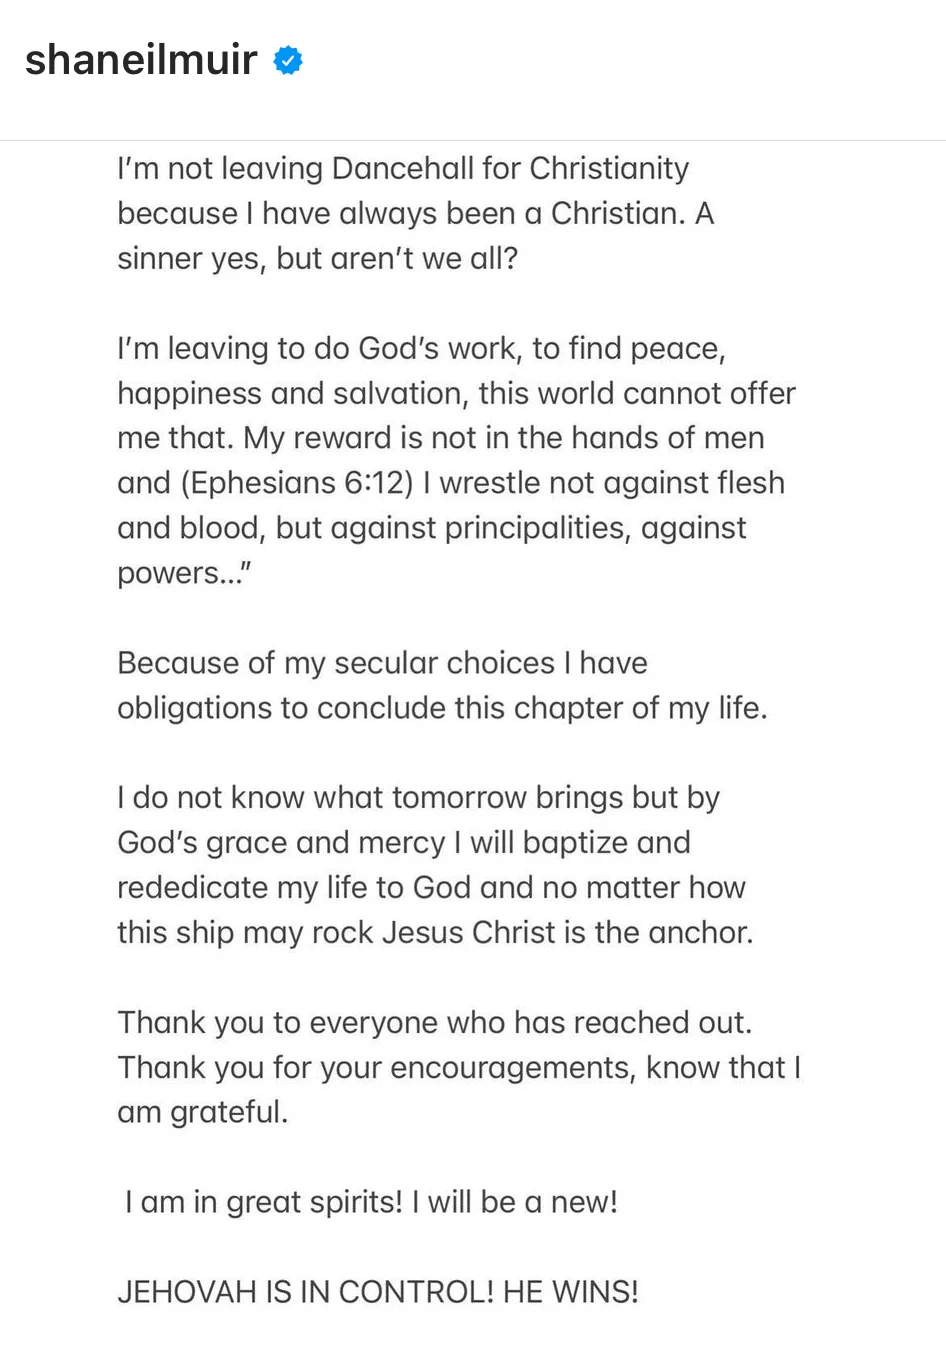Click "Thank you for your encouragements" line
The image size is (946, 1346).
(459, 1069)
